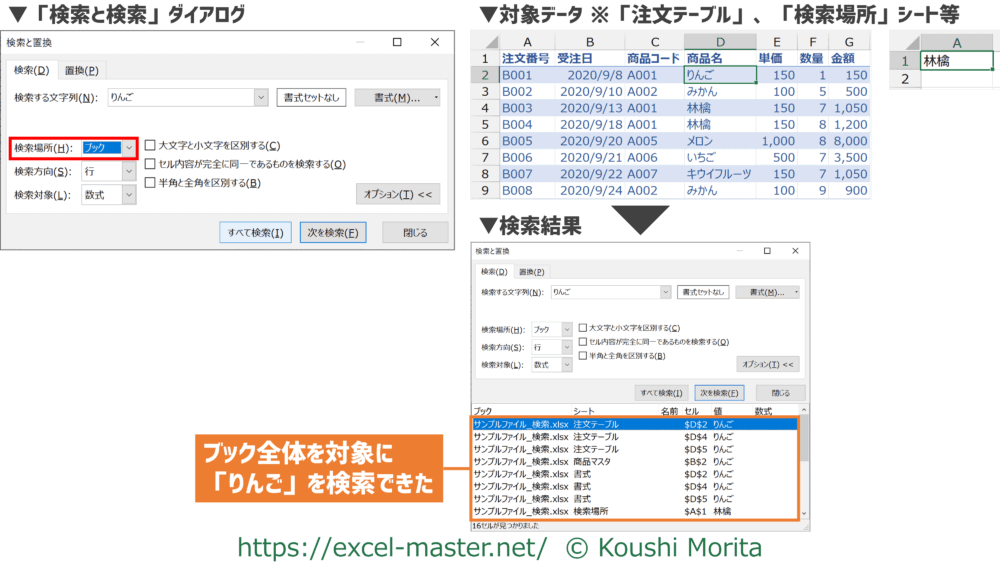Click the オプション << button to collapse options
Image resolution: width=1000 pixels, height=563 pixels.
coord(397,194)
